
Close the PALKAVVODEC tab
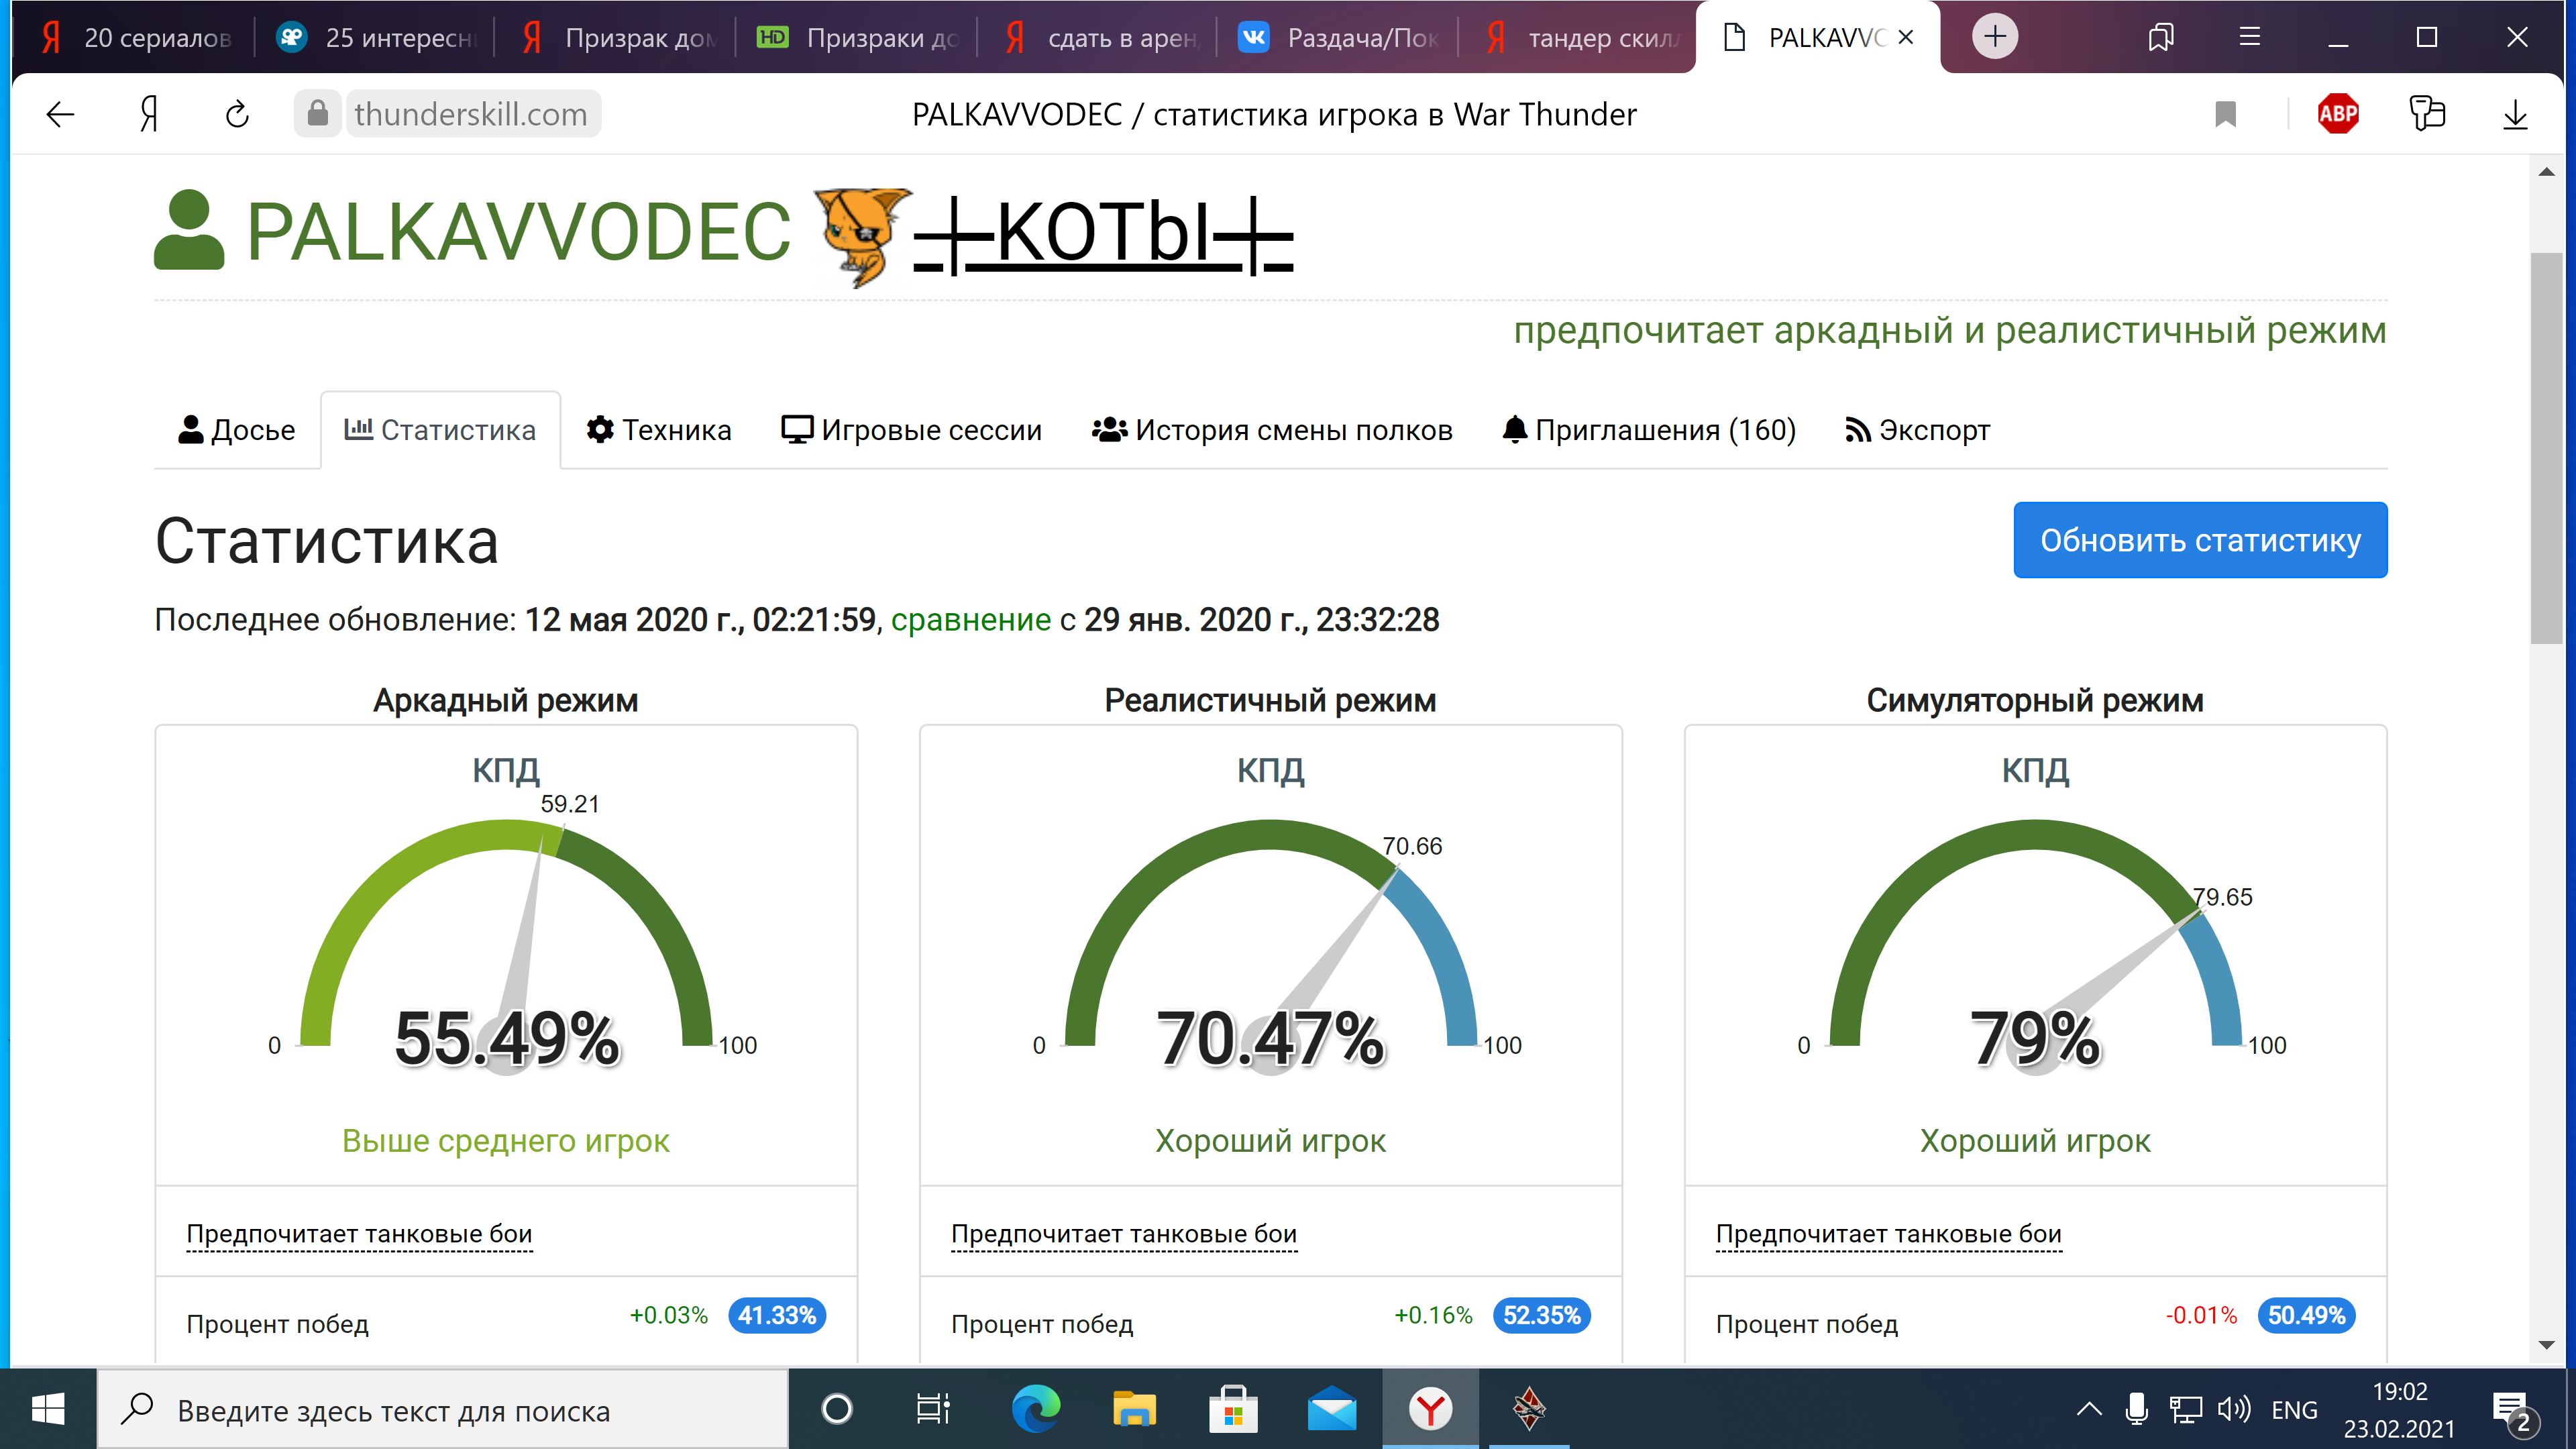1906,37
